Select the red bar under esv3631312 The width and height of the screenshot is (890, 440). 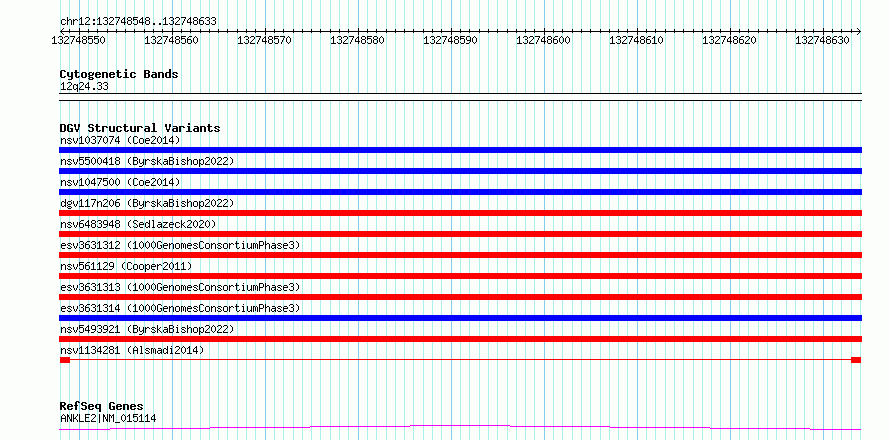click(x=460, y=255)
